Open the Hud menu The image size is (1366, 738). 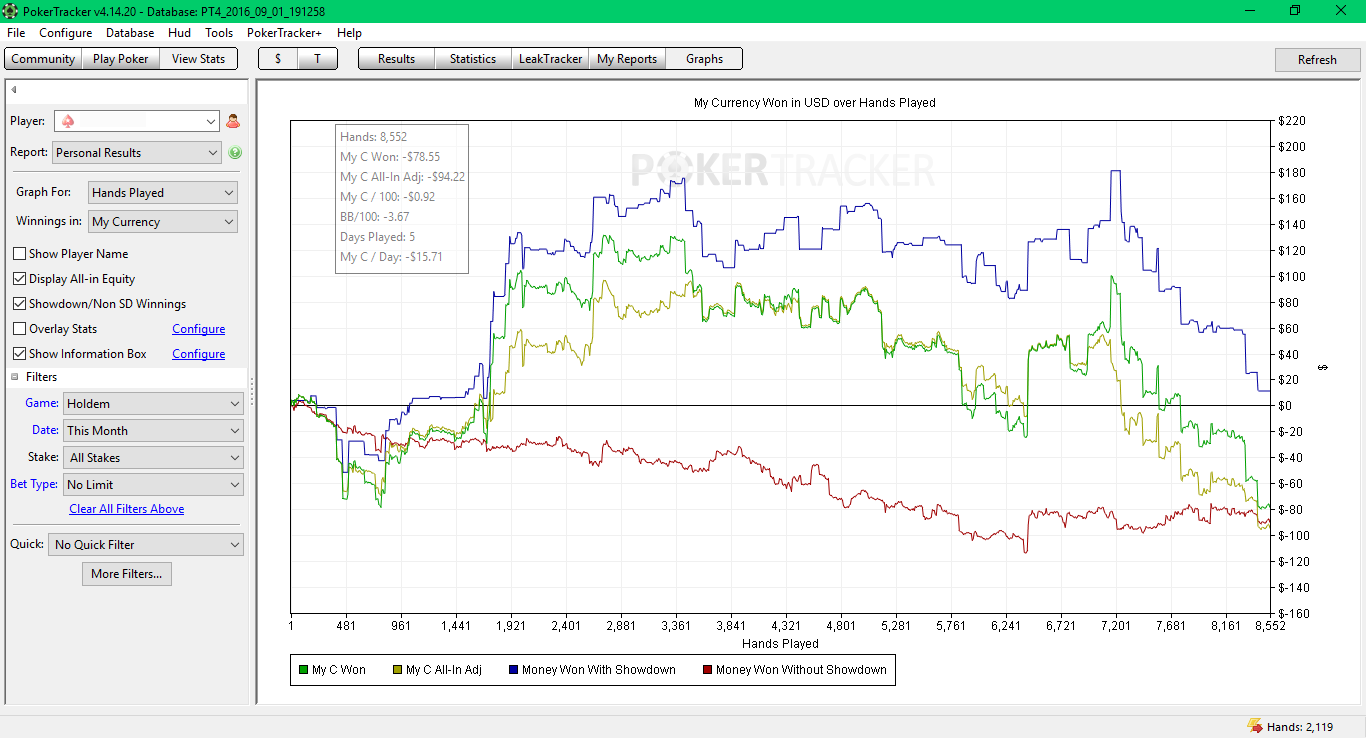179,33
